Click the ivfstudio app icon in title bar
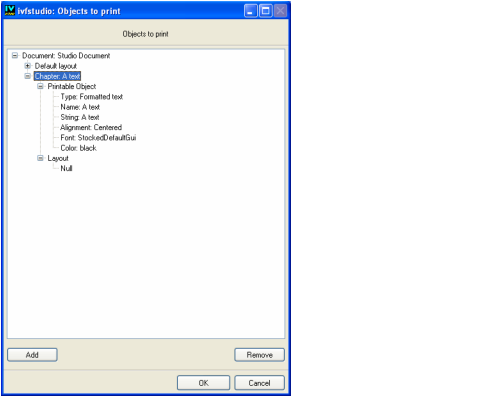The height and width of the screenshot is (396, 492). 10,10
